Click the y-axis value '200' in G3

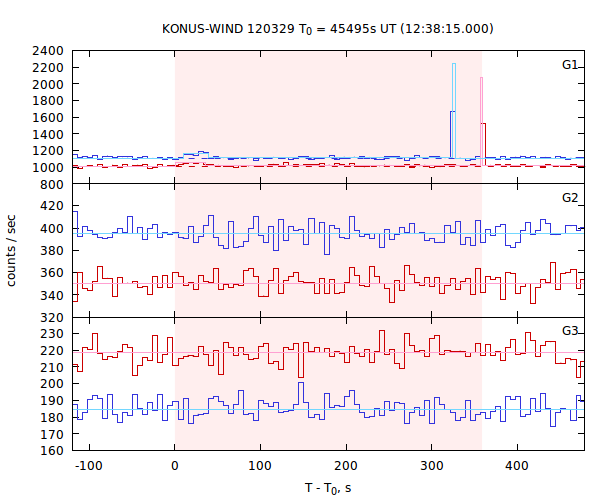52,384
